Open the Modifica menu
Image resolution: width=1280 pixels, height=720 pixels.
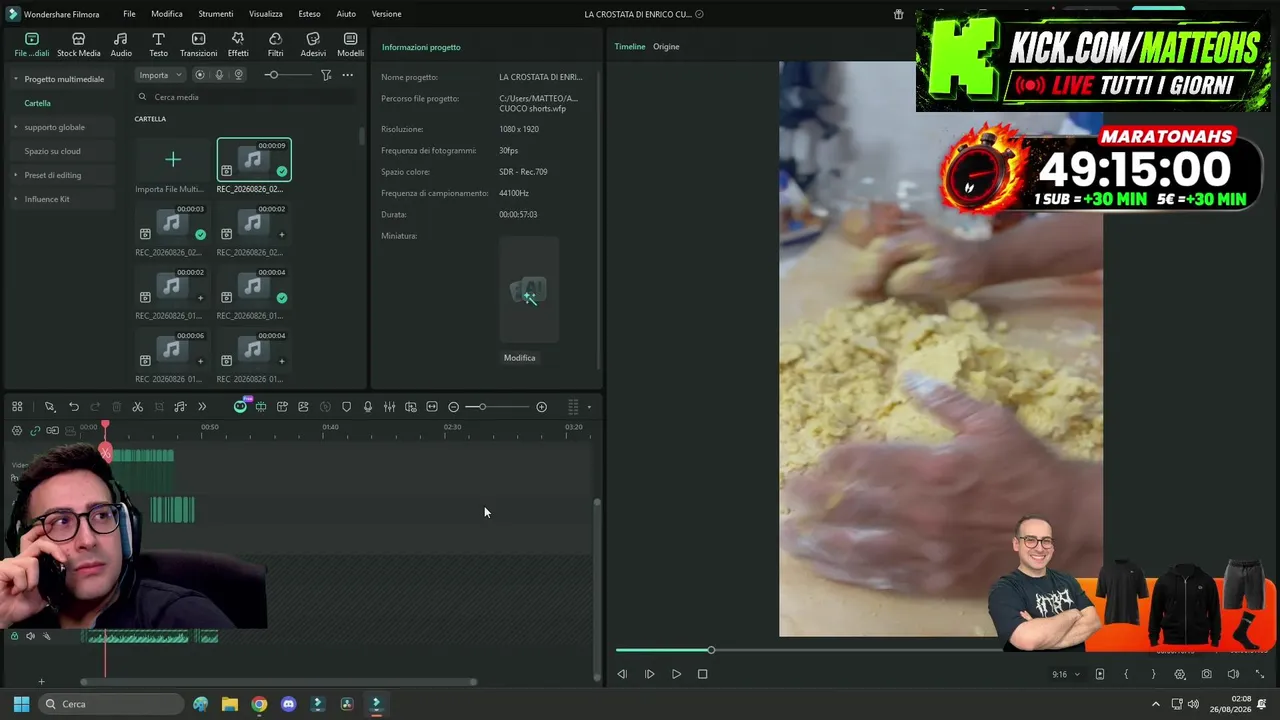[x=167, y=14]
